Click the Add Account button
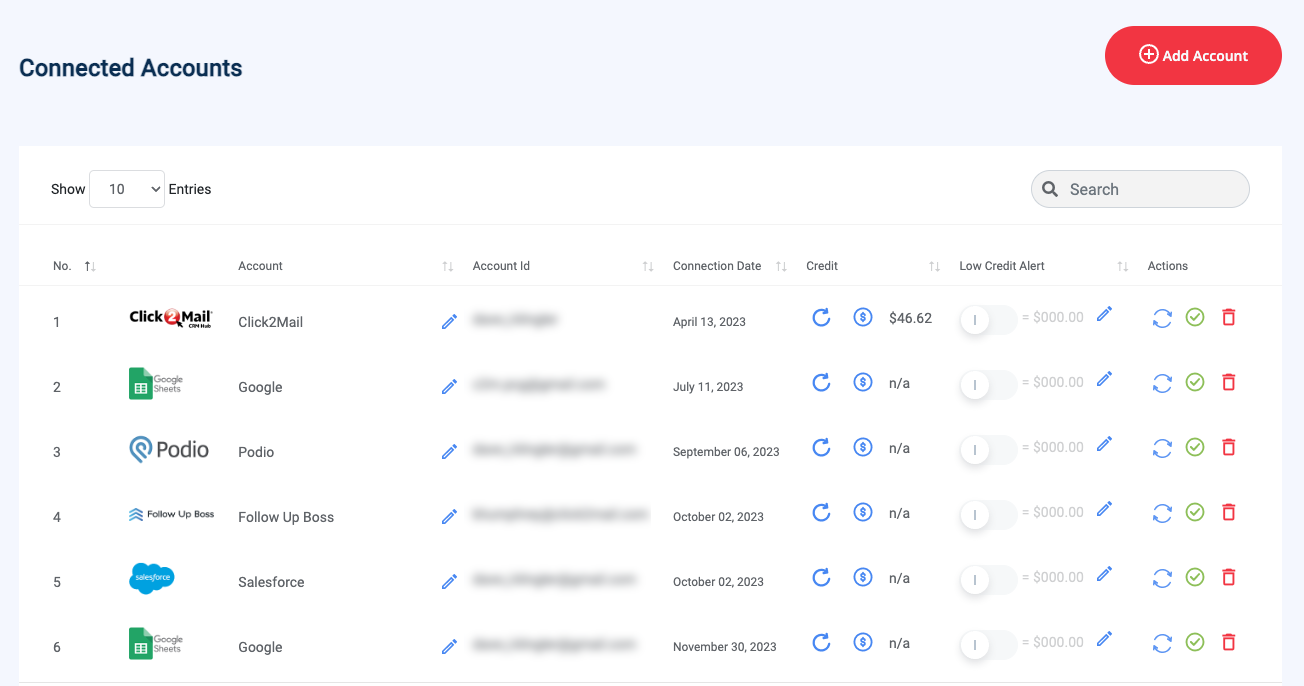1304x686 pixels. coord(1192,56)
